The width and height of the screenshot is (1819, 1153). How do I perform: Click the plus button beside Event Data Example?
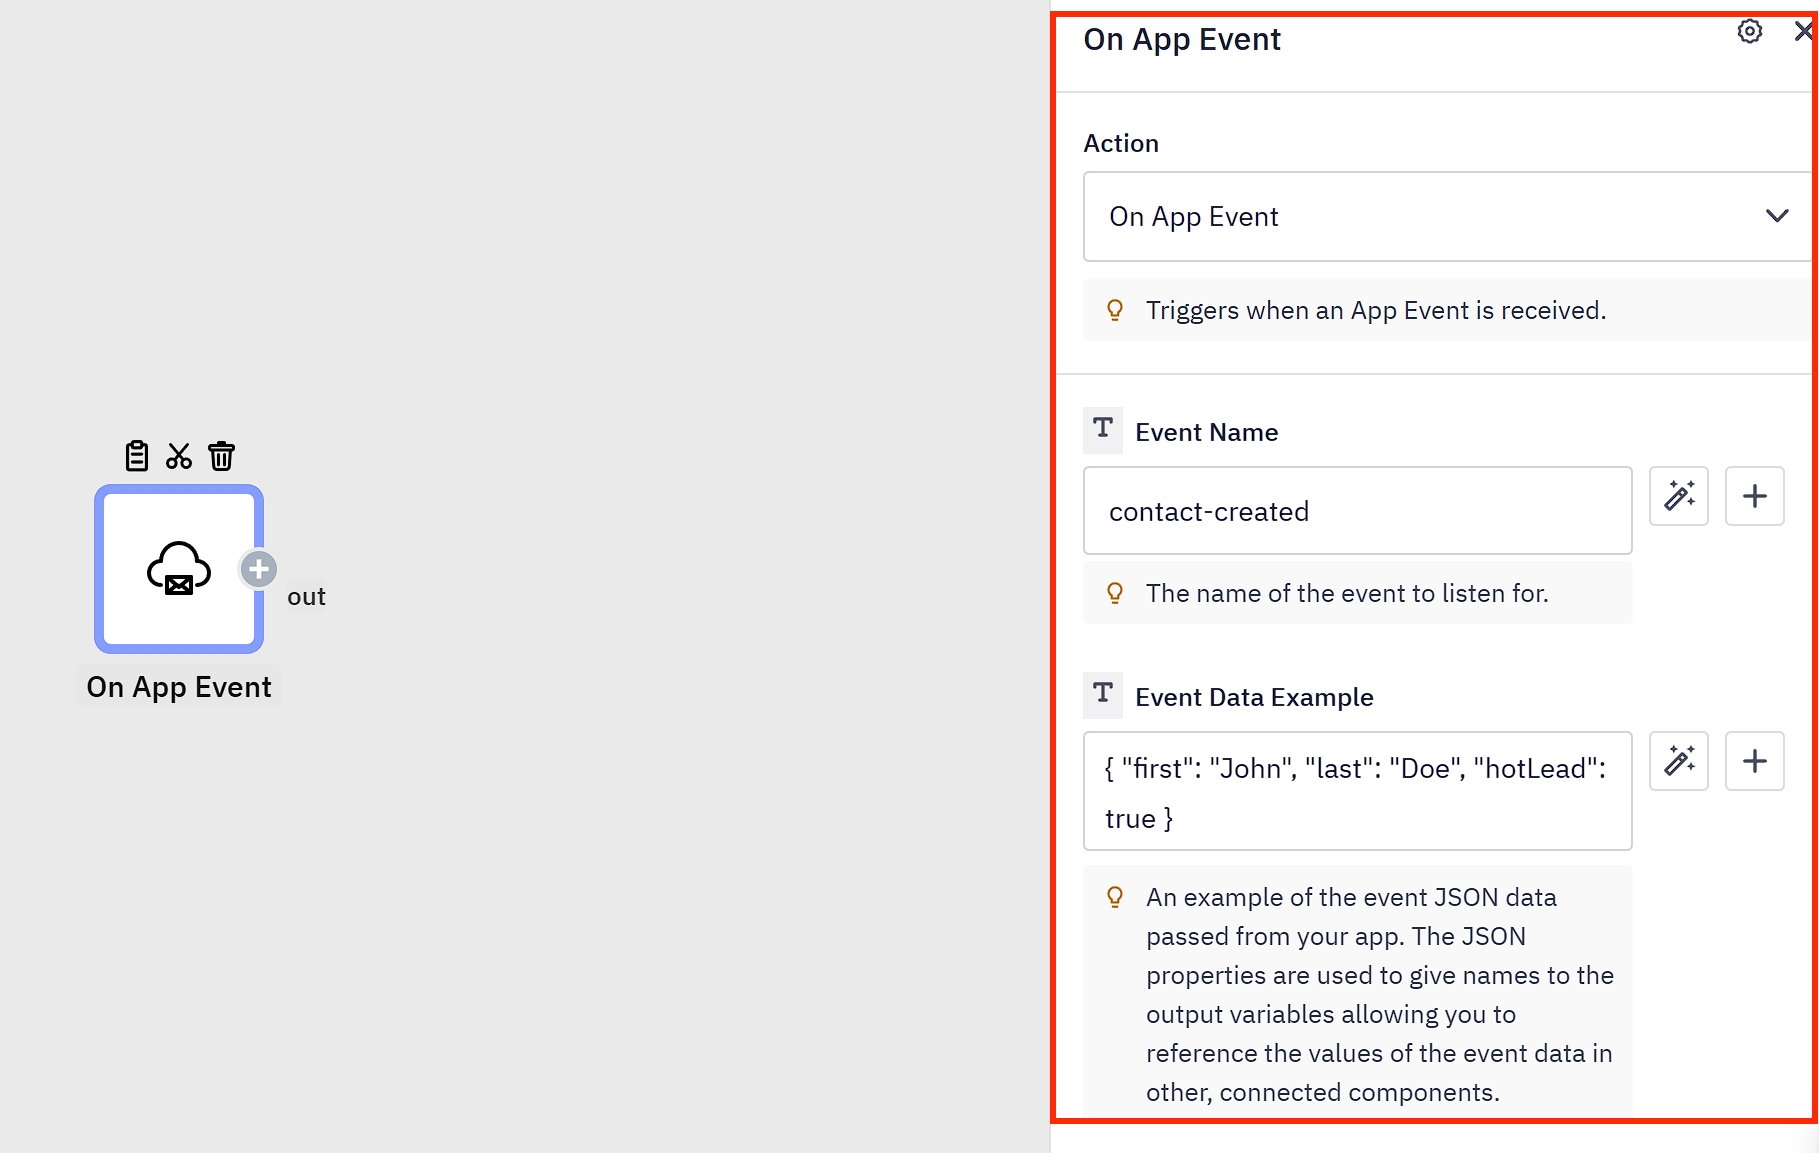pos(1755,761)
